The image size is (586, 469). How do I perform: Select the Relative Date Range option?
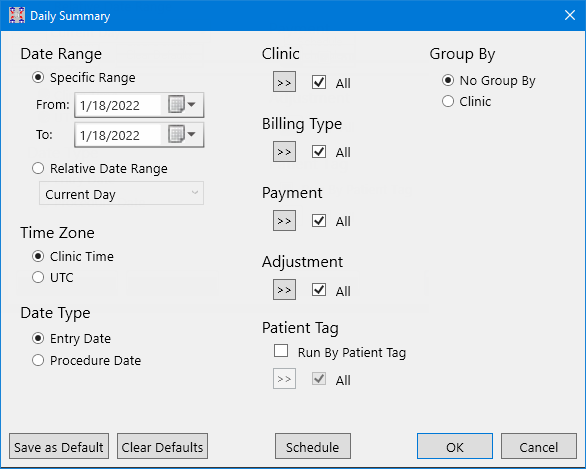pos(38,168)
